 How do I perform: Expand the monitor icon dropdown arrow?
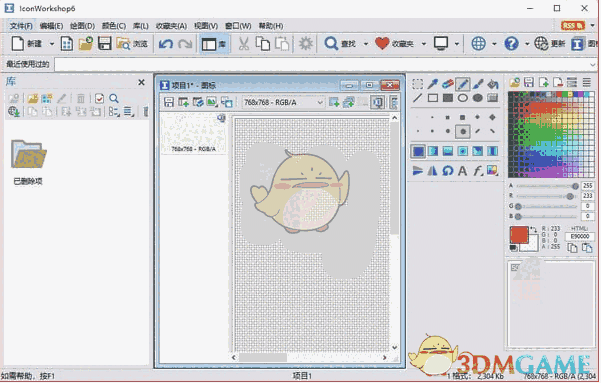click(456, 44)
